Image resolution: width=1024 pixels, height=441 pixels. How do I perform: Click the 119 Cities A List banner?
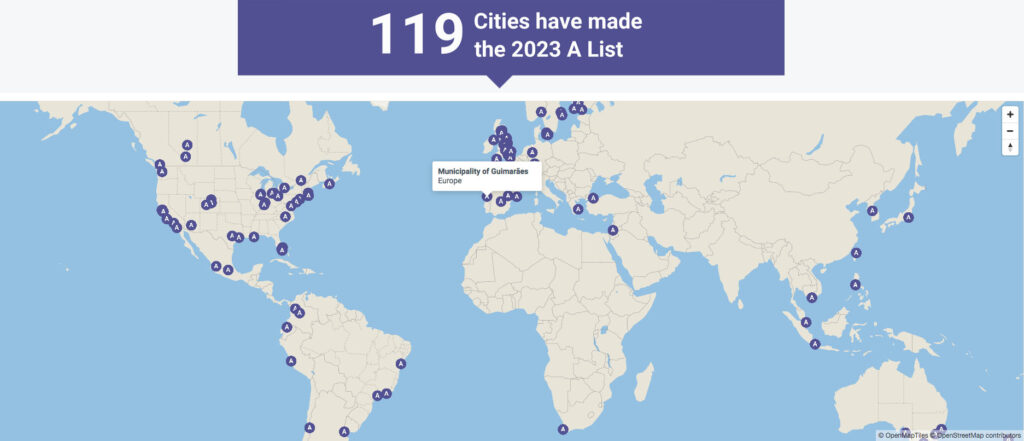(x=510, y=36)
